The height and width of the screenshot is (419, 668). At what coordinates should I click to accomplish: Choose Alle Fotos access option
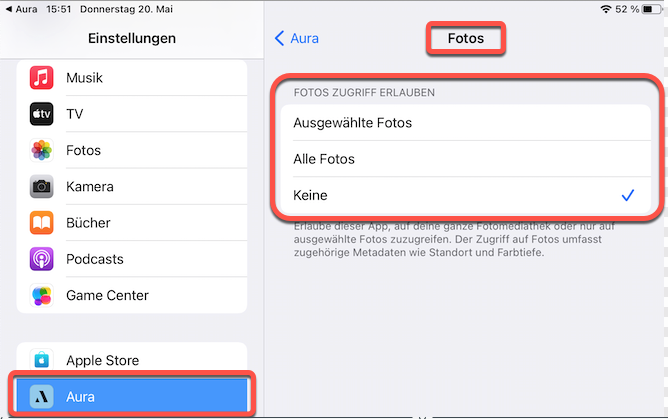click(x=465, y=159)
